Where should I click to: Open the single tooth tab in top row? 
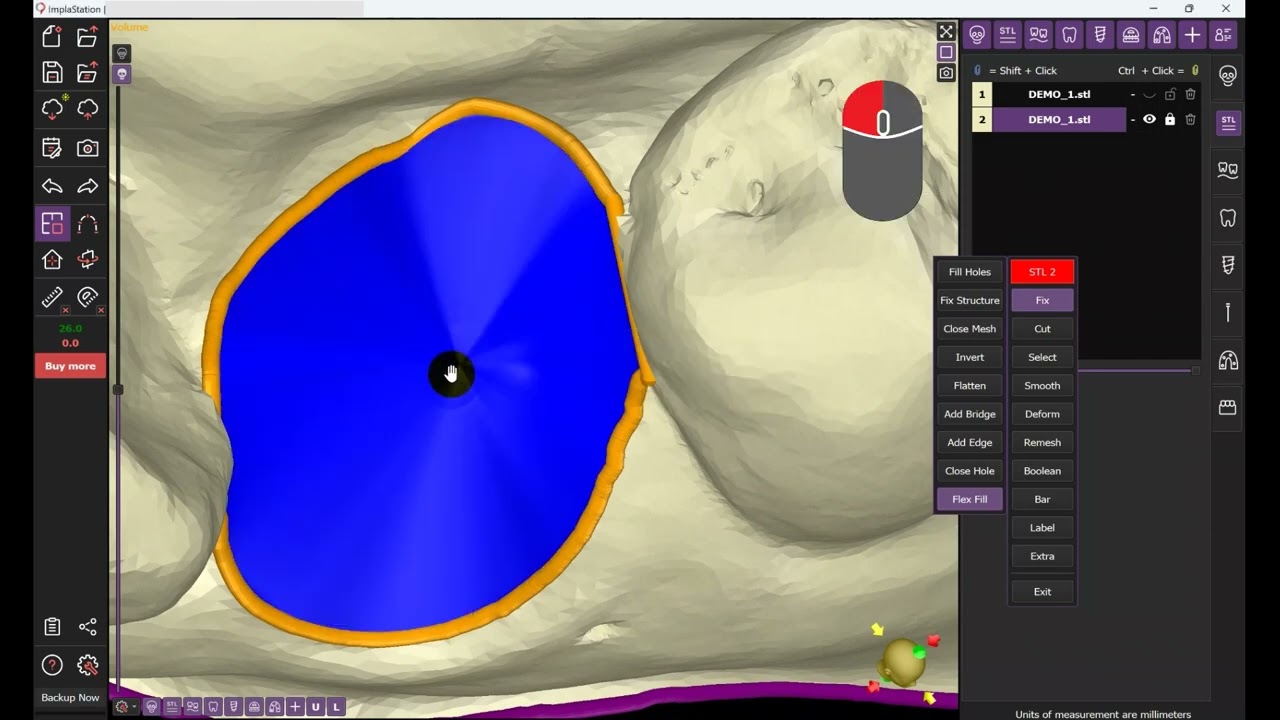tap(1069, 35)
